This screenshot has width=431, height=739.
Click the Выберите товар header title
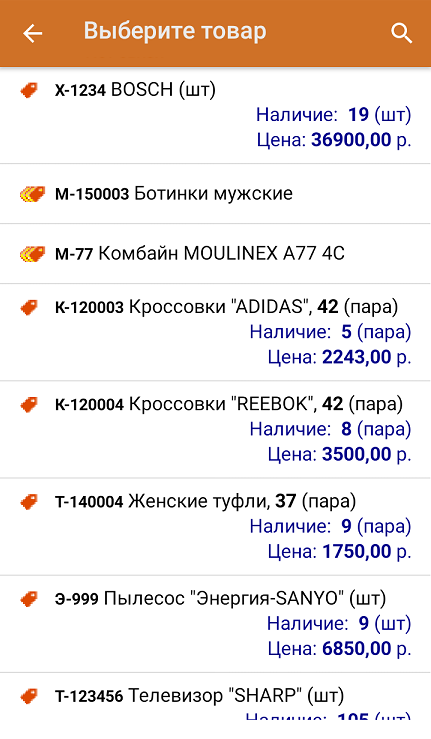(175, 32)
